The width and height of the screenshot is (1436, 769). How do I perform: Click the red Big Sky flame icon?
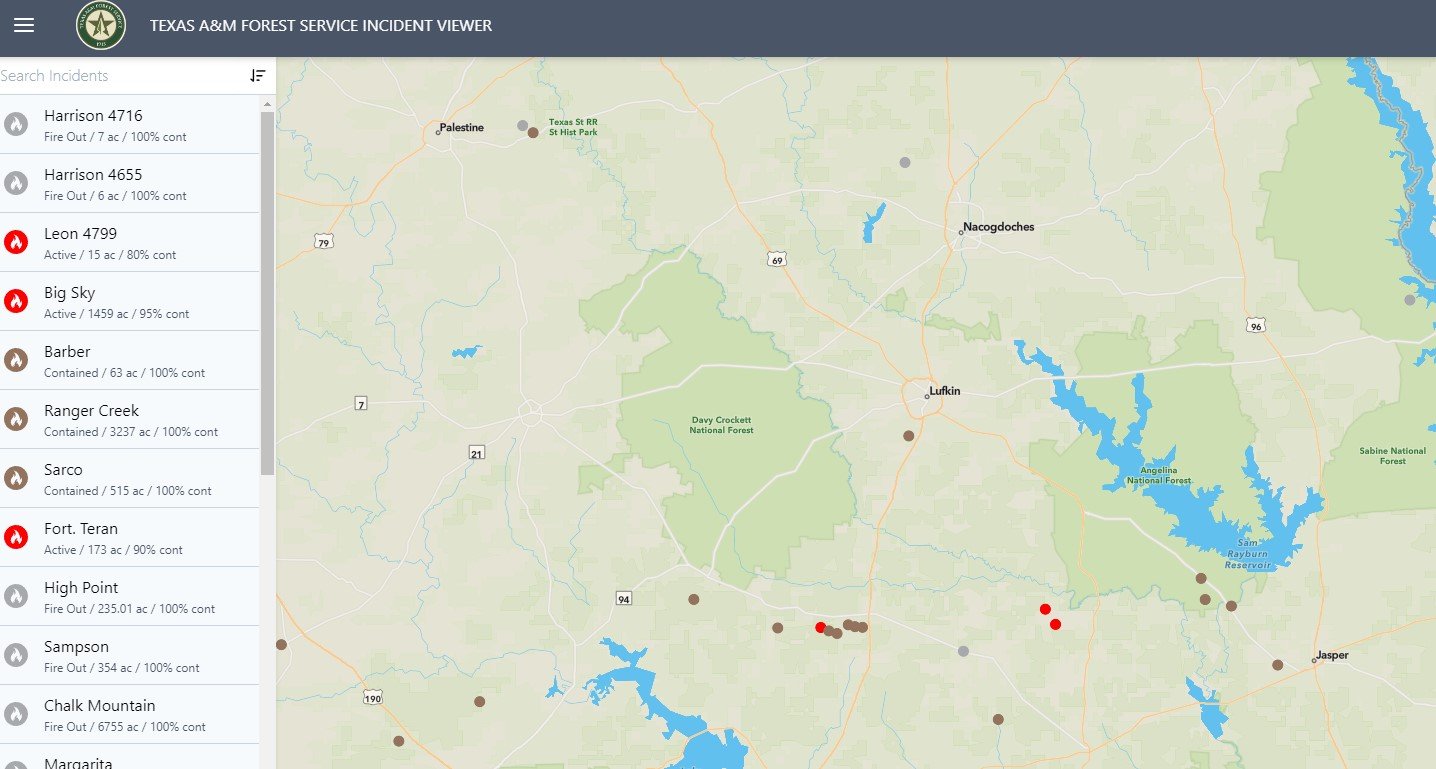(15, 301)
